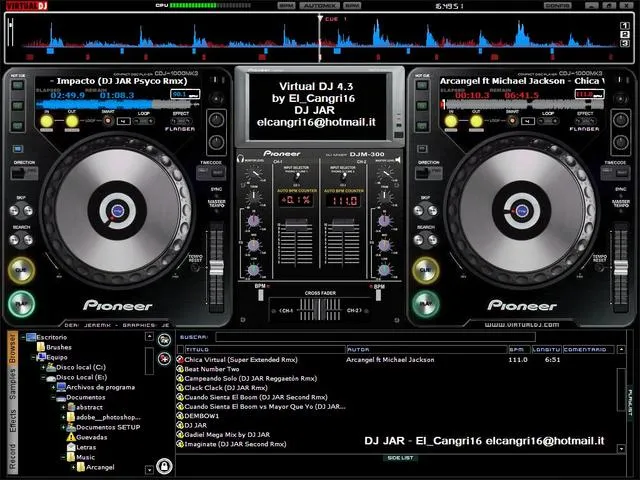Click the Search backward knob on left deck
640x480 pixels.
click(14, 240)
